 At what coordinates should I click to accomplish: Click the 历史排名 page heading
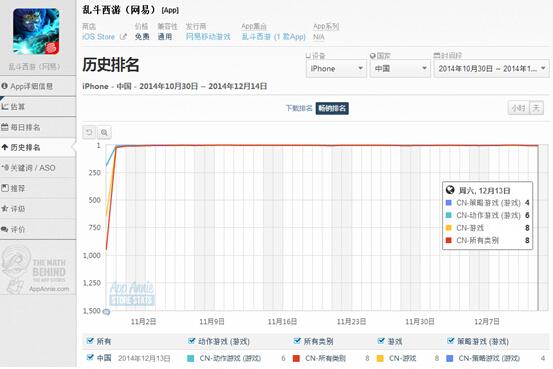coord(111,65)
